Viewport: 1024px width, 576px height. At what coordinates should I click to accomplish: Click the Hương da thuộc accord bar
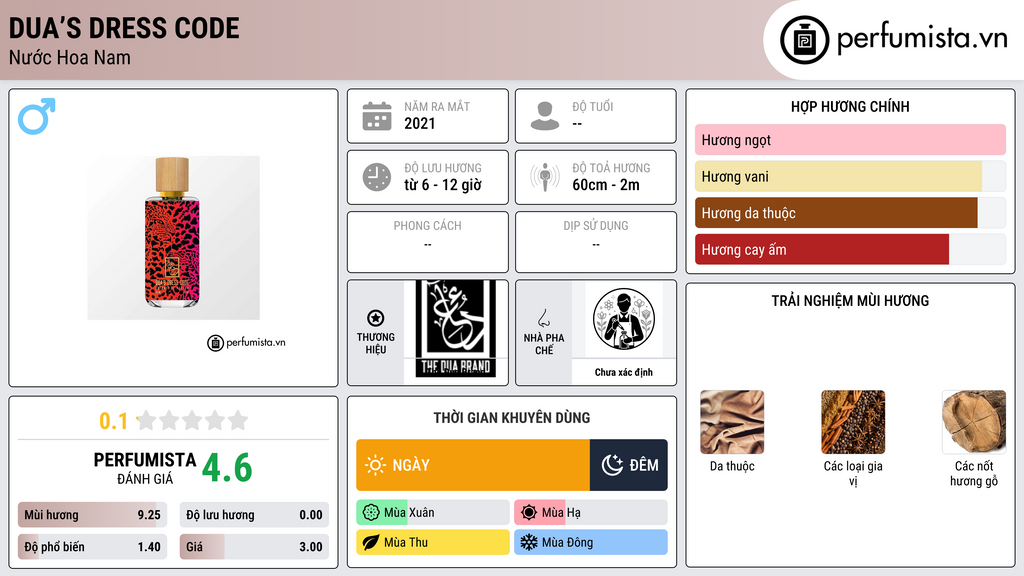click(850, 213)
